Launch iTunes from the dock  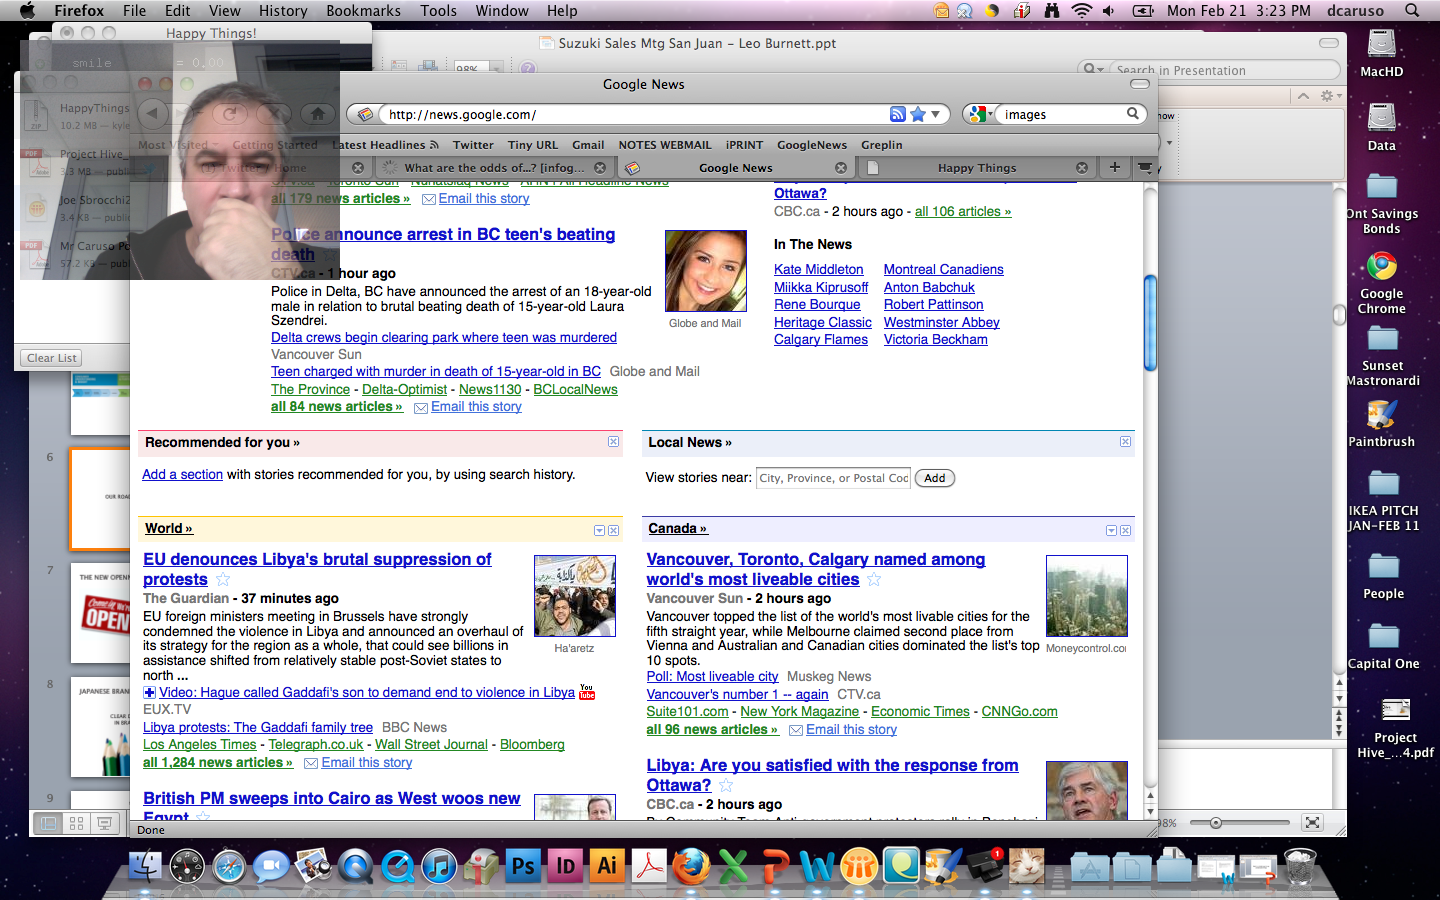439,866
